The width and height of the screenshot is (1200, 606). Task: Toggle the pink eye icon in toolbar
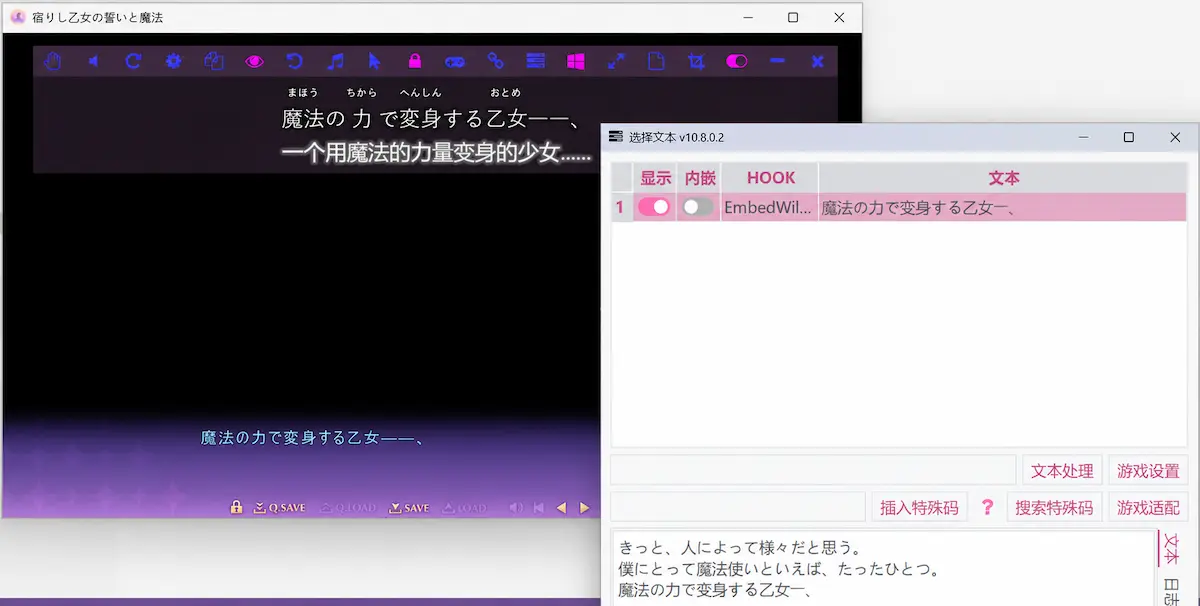click(x=254, y=62)
